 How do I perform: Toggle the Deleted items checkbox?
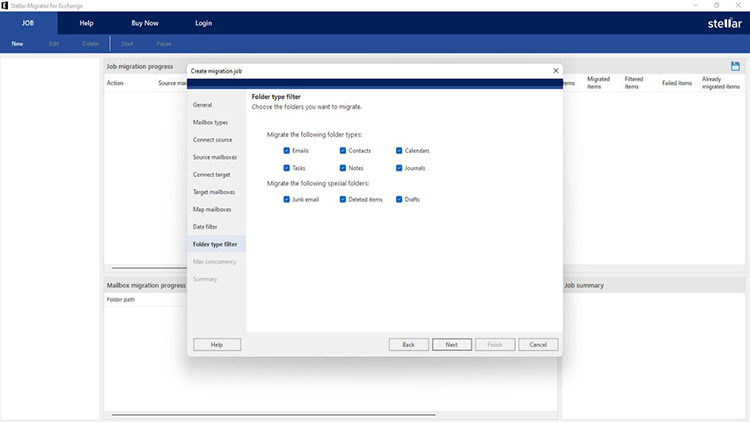coord(343,199)
